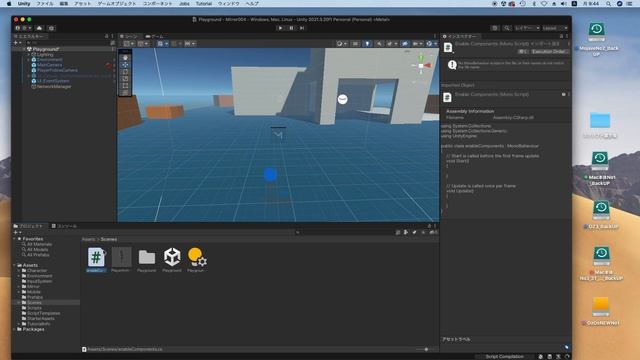Image resolution: width=640 pixels, height=360 pixels.
Task: Click the Execution Order button
Action: pyautogui.click(x=549, y=52)
